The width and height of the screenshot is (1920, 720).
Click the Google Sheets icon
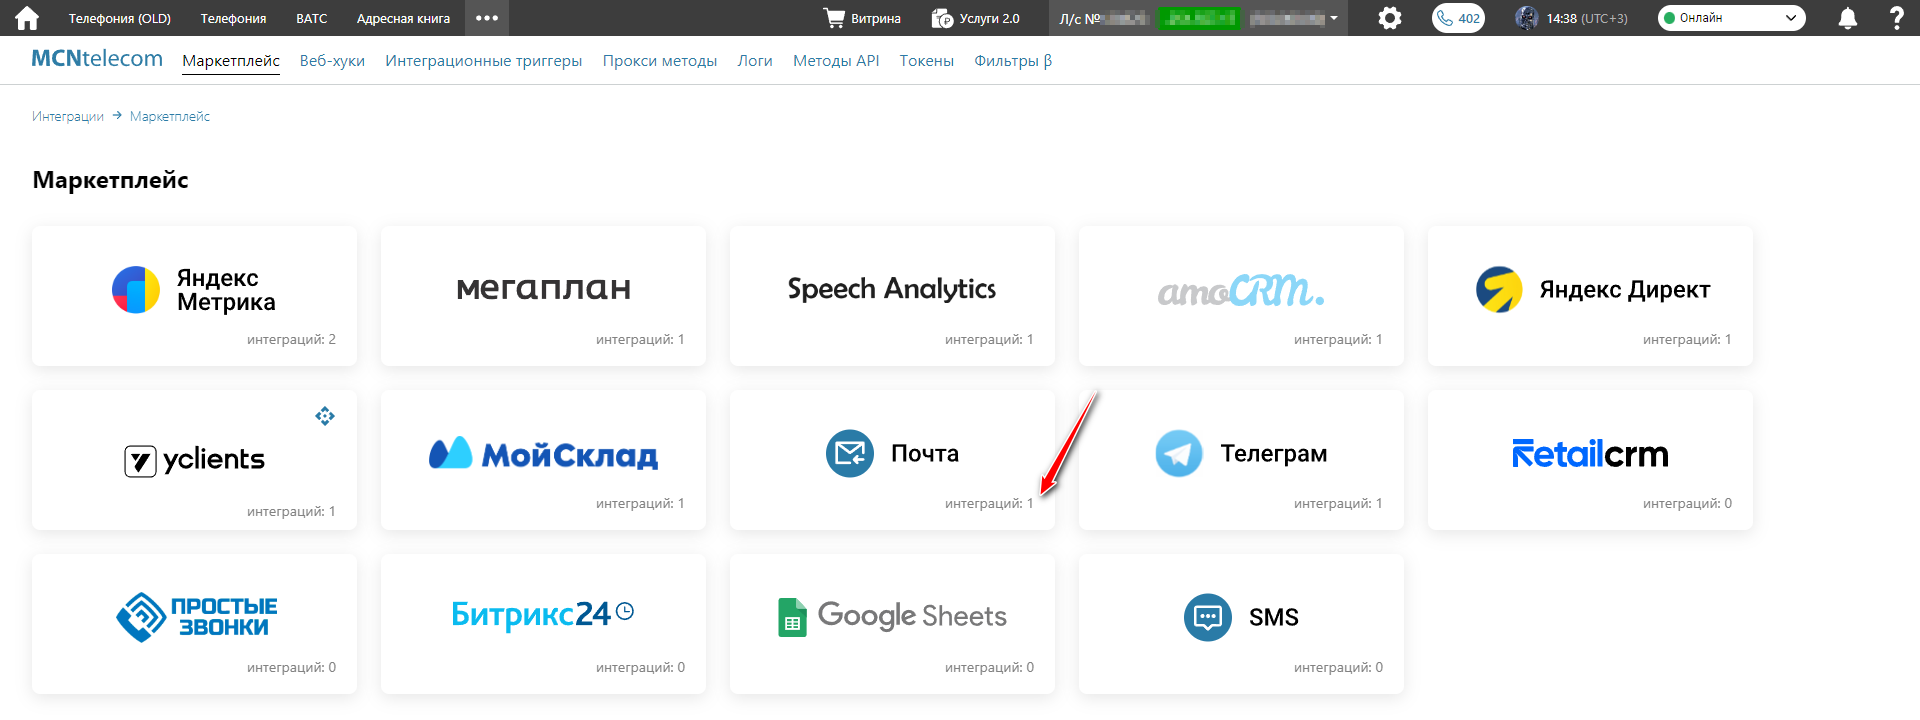[x=792, y=617]
